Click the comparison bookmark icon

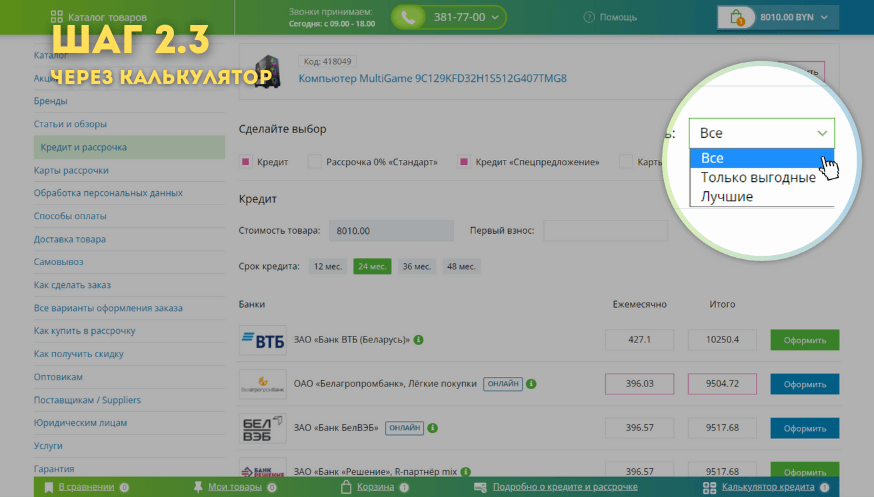click(x=48, y=488)
